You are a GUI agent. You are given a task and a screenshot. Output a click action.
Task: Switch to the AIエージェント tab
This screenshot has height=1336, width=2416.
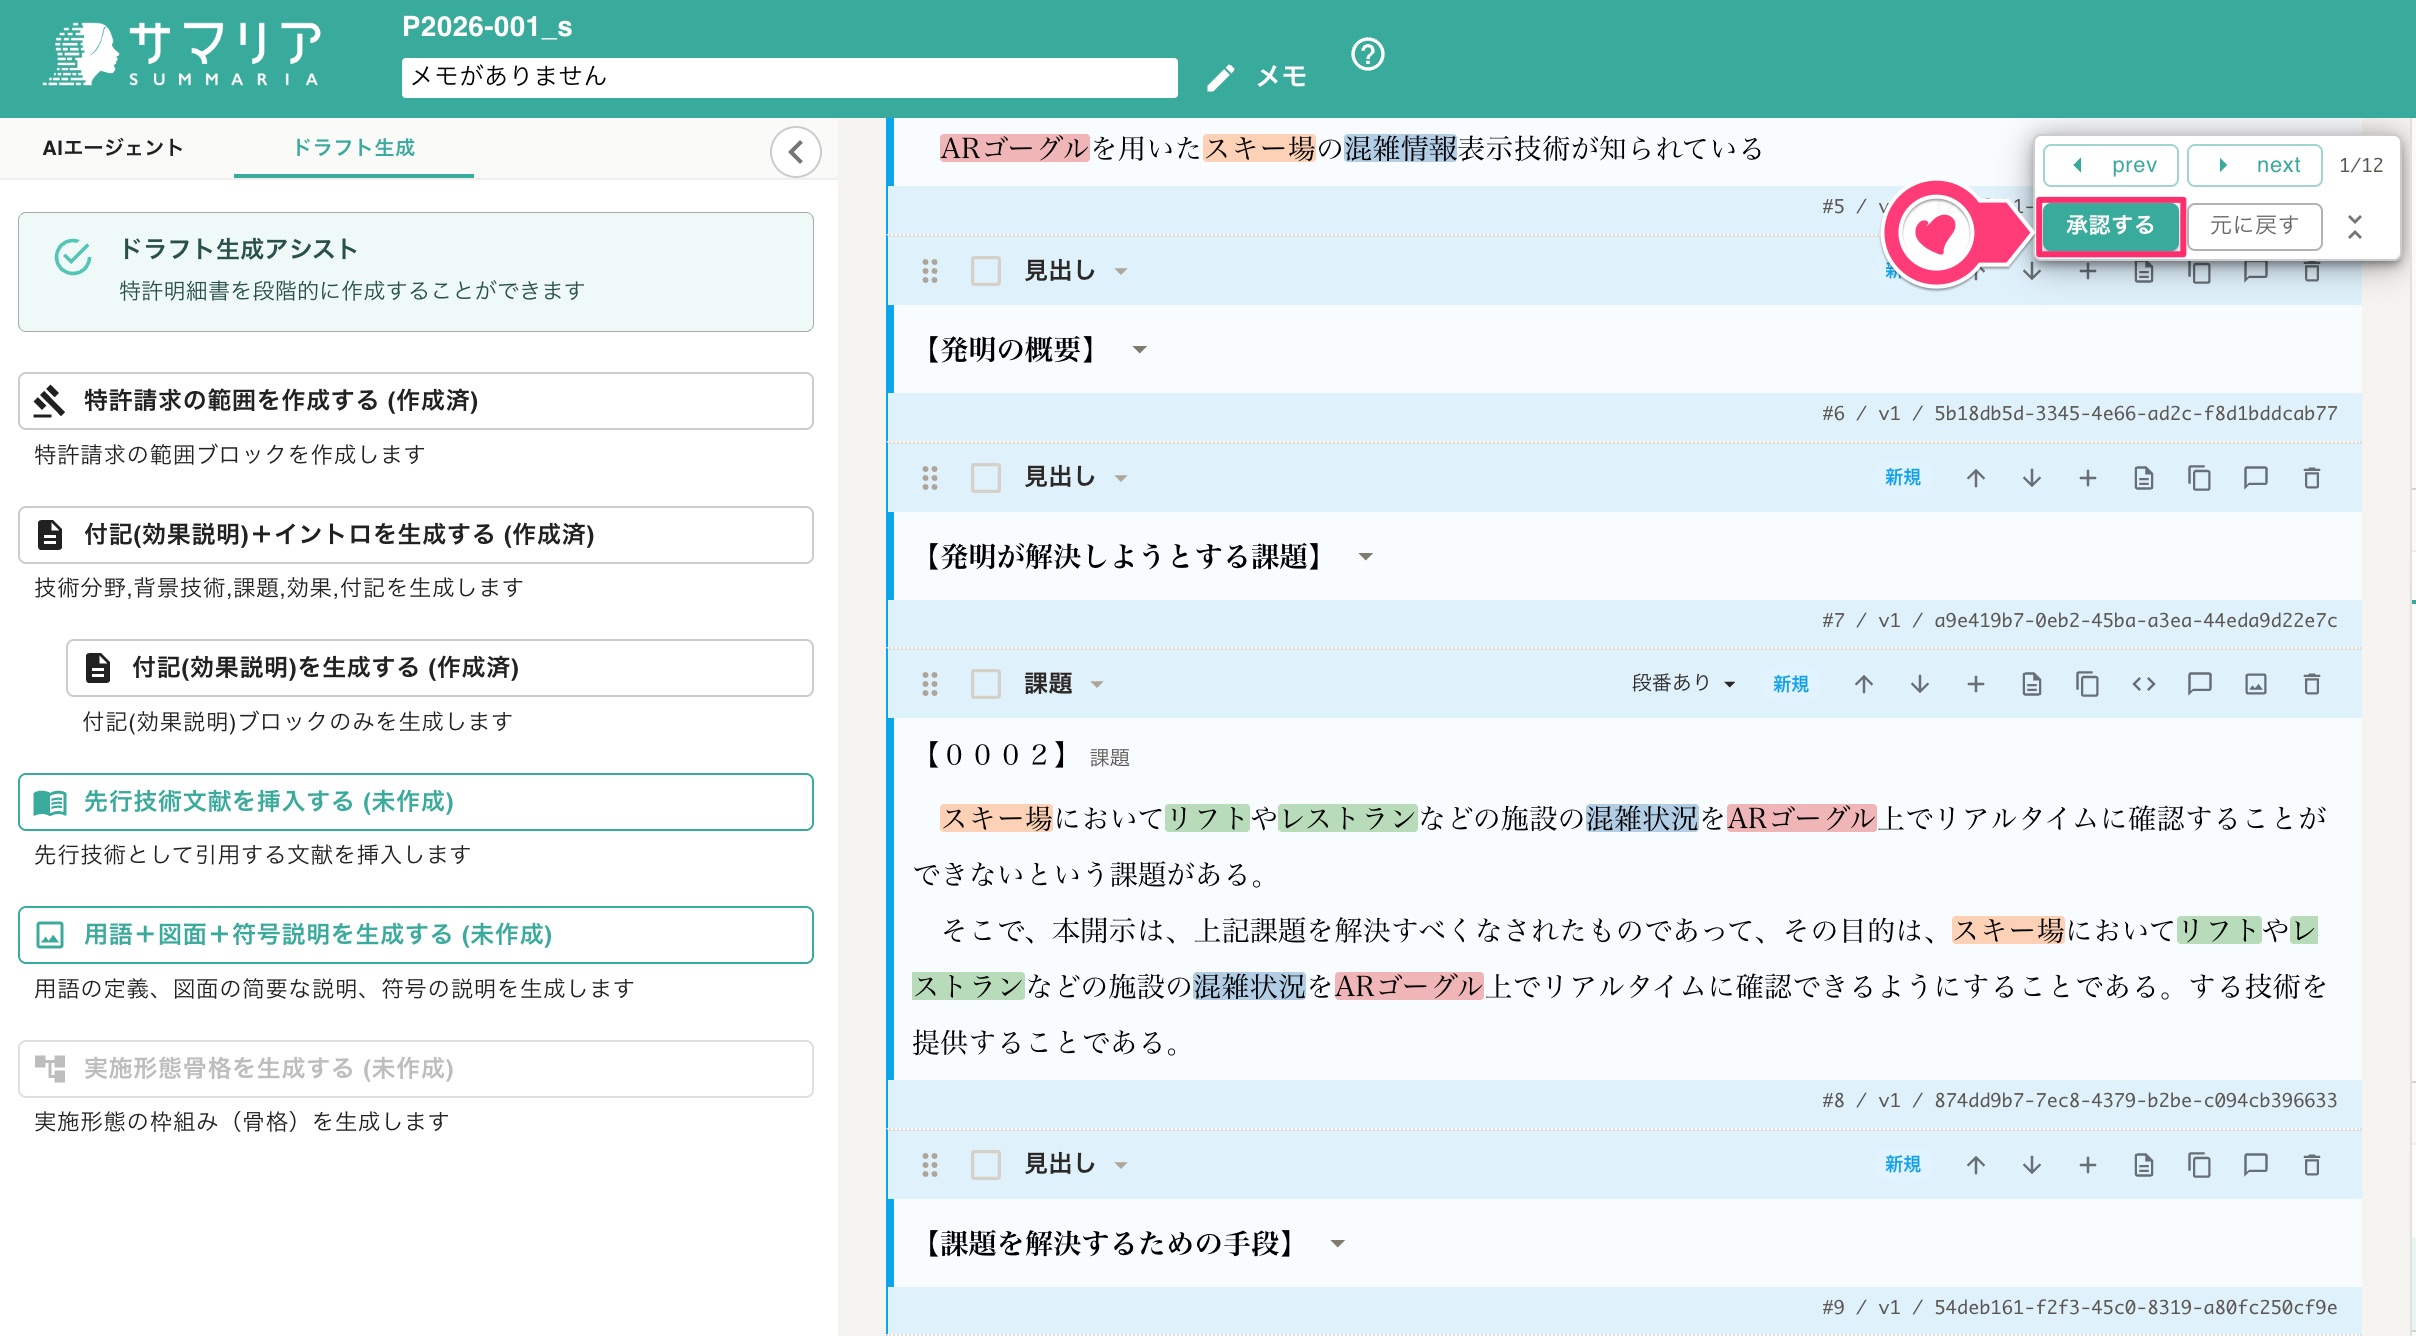pos(113,148)
